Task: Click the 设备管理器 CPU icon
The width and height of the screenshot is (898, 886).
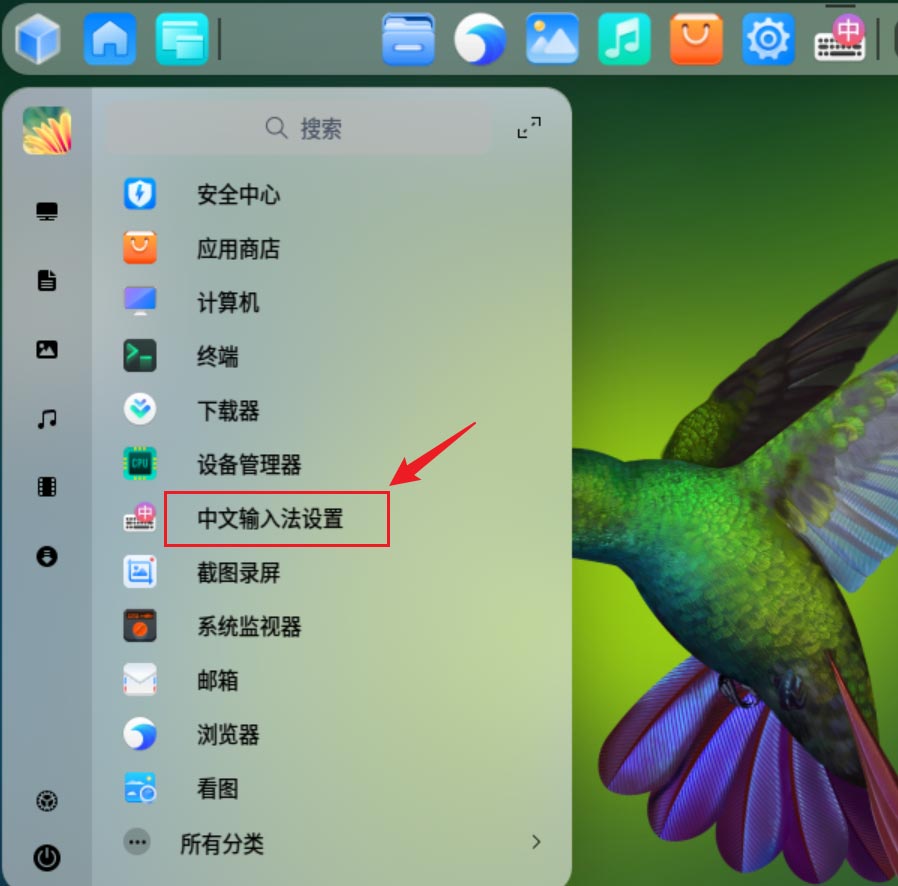Action: click(140, 463)
